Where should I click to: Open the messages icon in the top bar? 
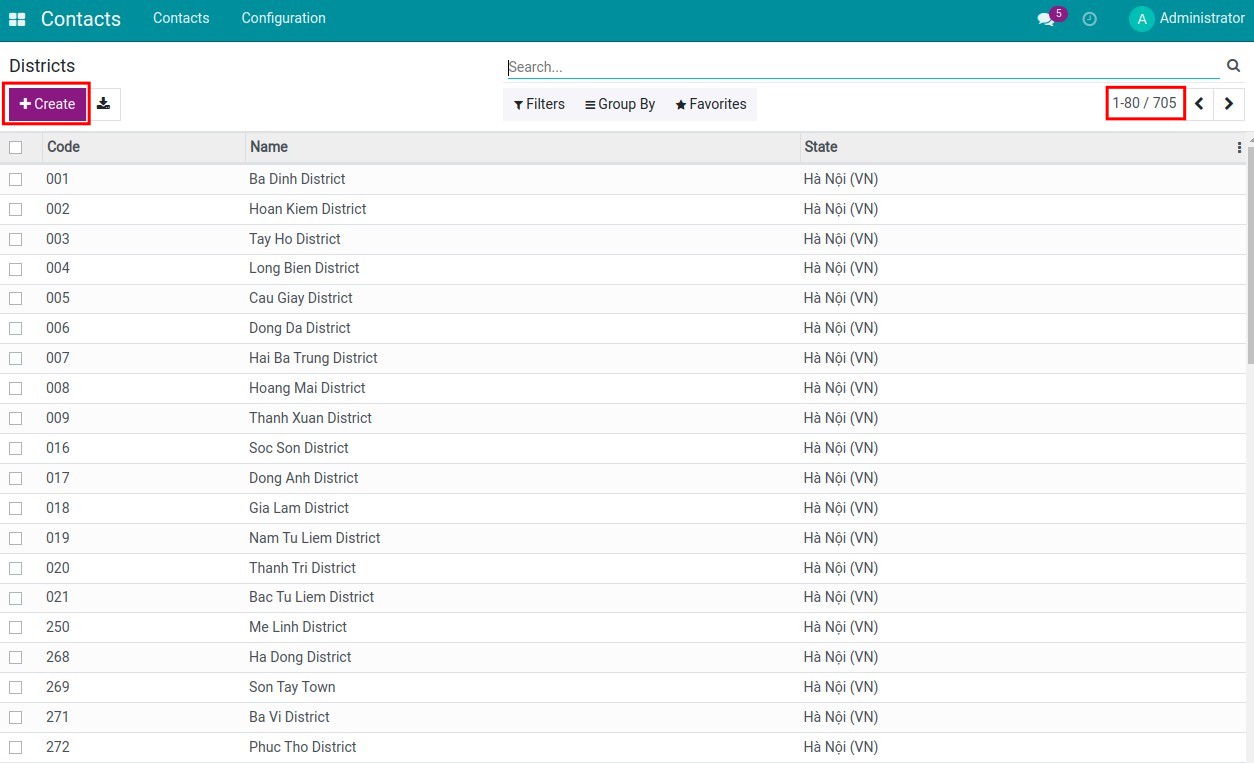coord(1043,18)
